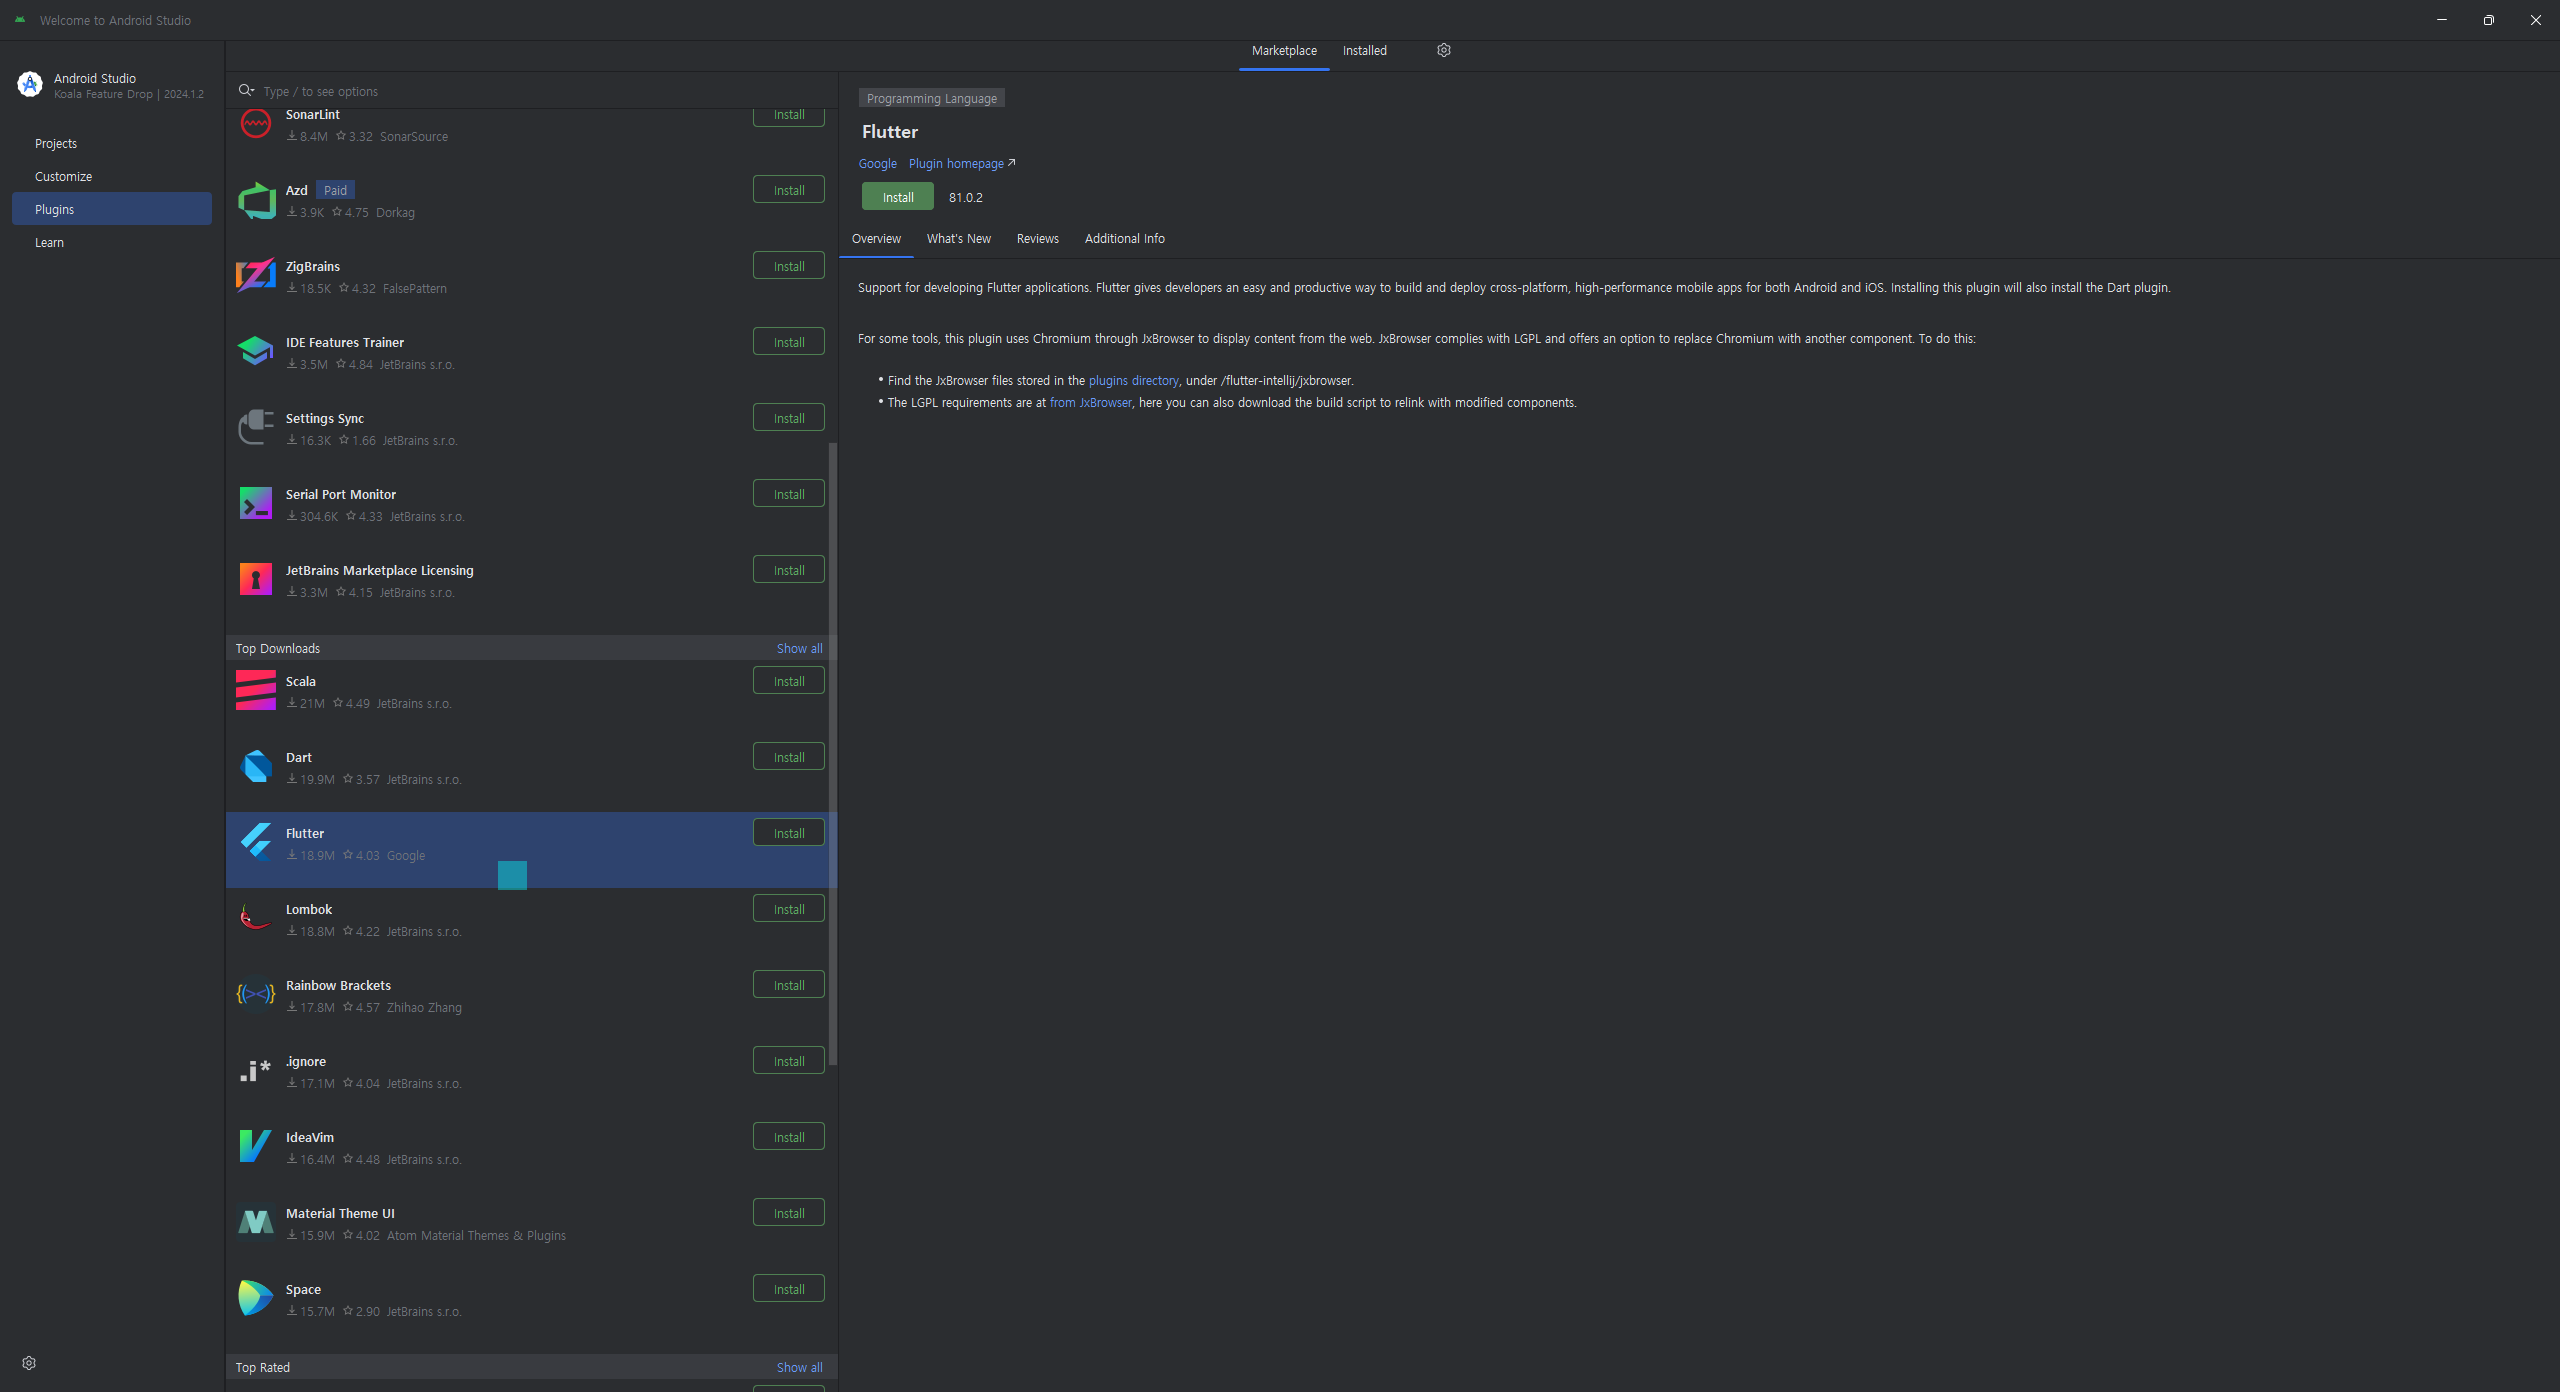
Task: Click the Serial Port Monitor icon
Action: [255, 503]
